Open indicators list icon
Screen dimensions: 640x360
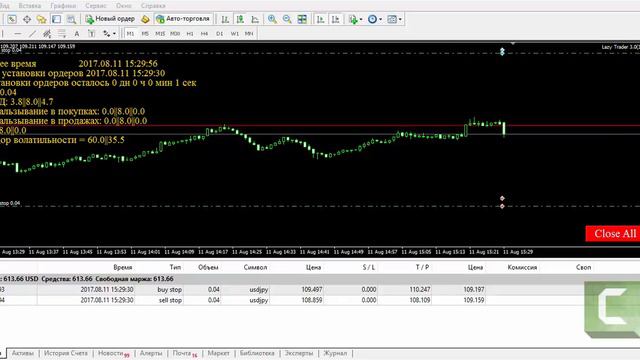tap(353, 19)
